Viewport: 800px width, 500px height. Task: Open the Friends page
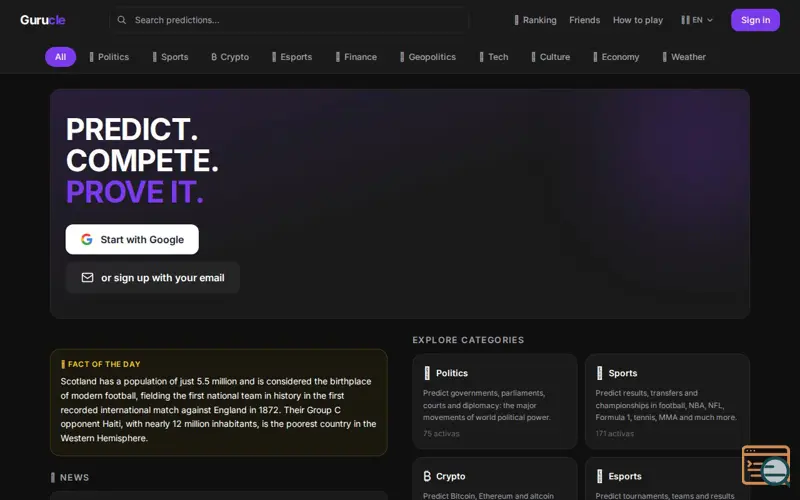tap(584, 20)
